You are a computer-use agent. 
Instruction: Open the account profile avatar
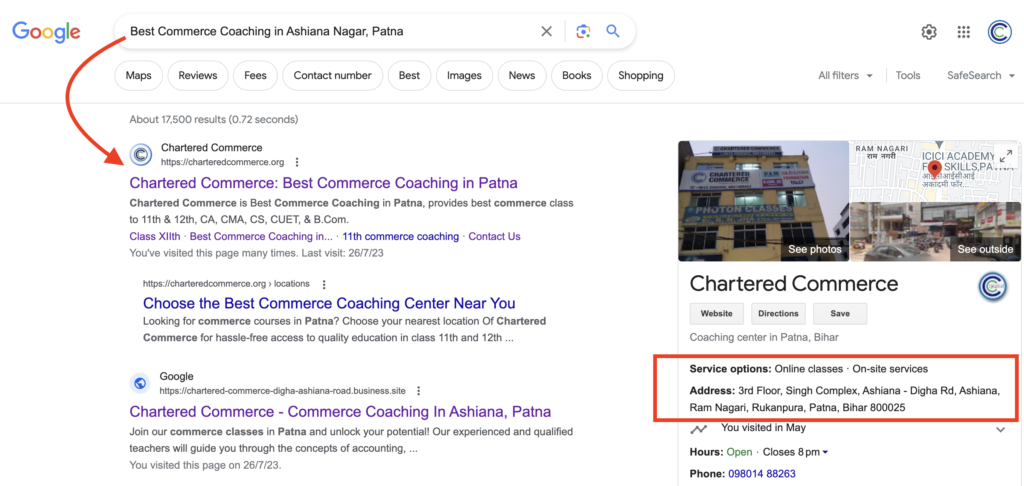coord(999,32)
